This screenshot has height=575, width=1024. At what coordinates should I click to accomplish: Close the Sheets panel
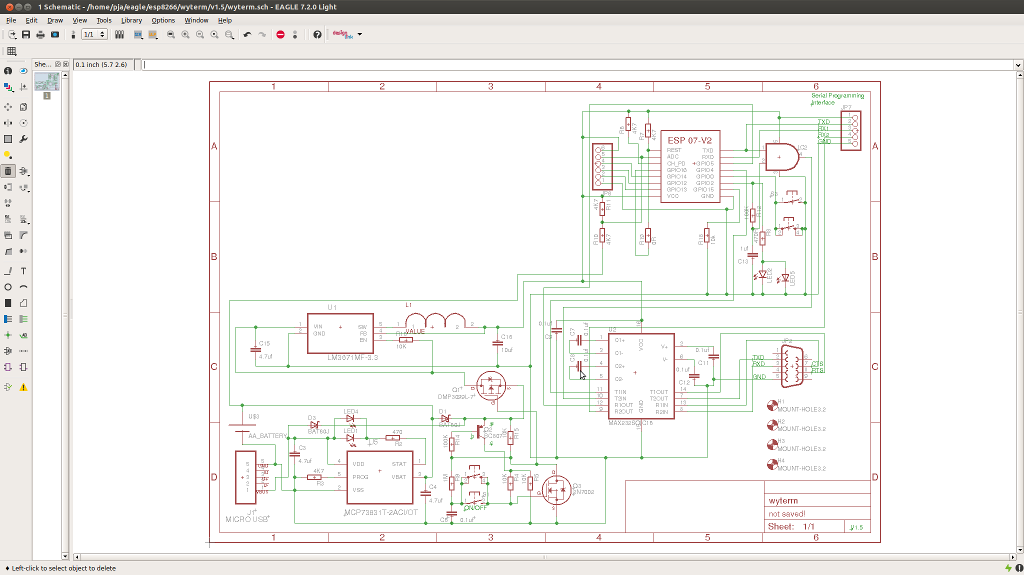67,64
